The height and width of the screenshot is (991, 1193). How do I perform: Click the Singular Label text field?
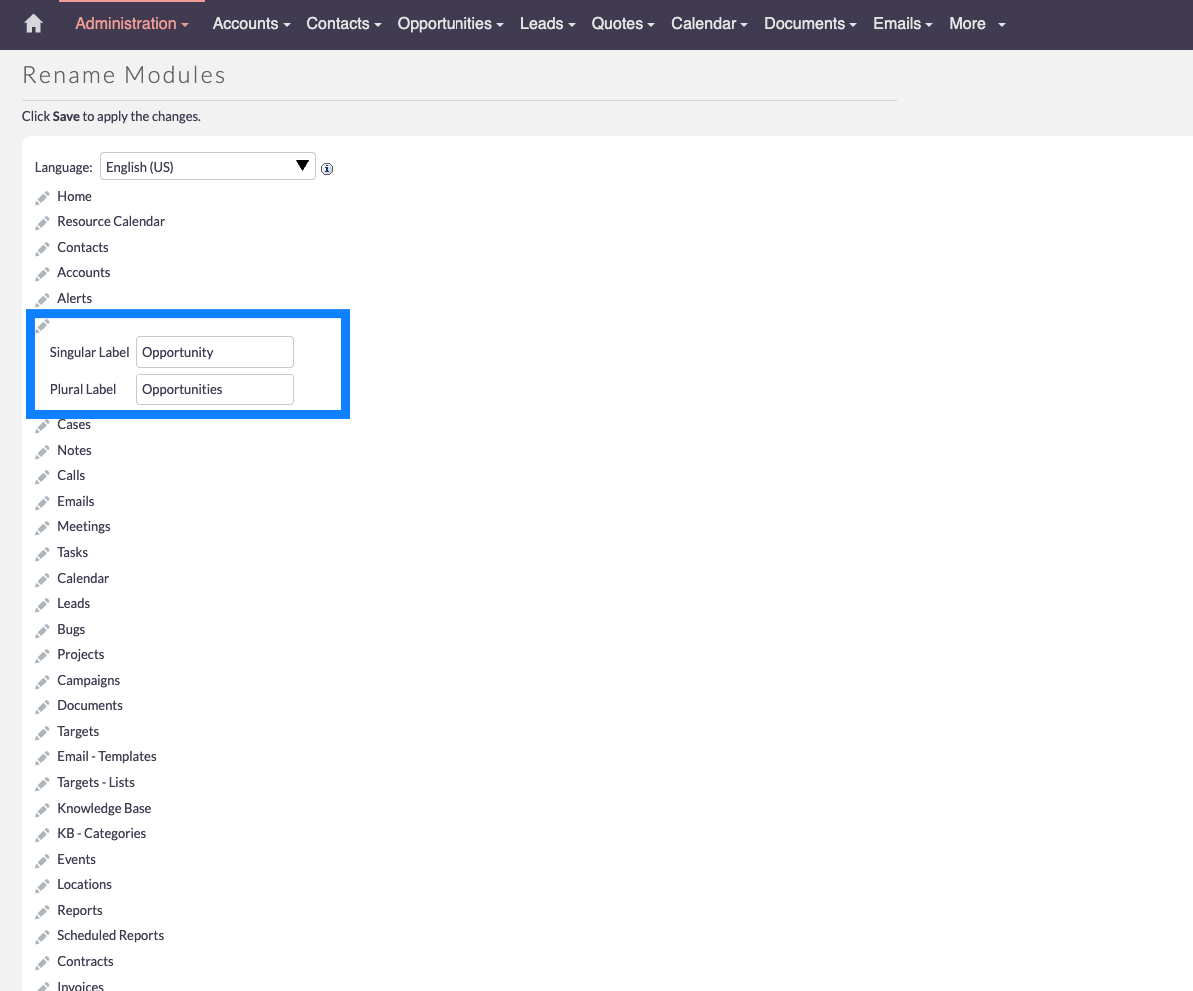pos(215,352)
